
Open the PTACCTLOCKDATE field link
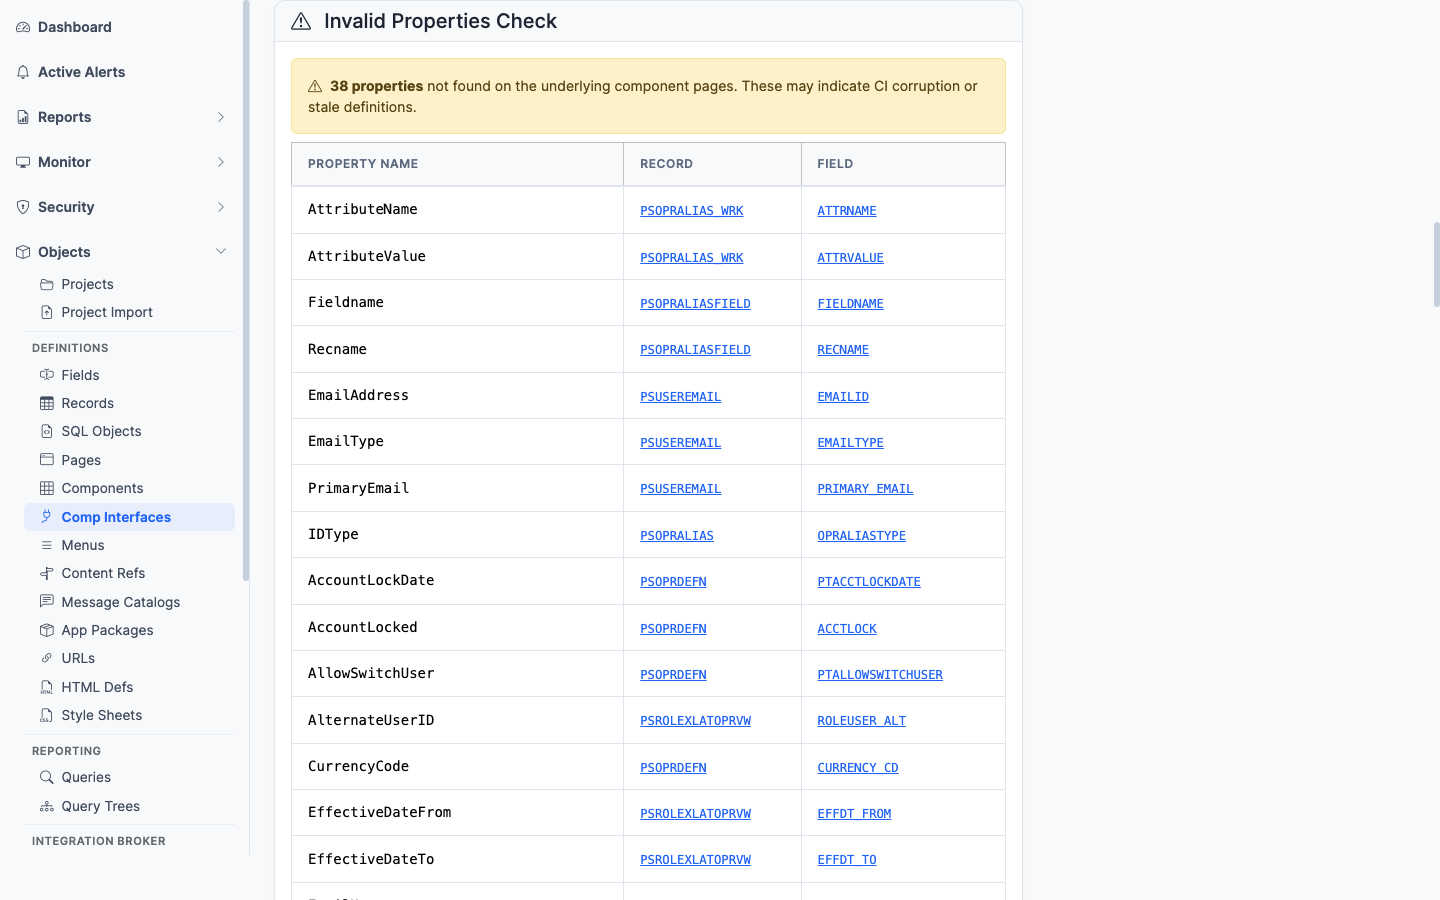pos(869,582)
